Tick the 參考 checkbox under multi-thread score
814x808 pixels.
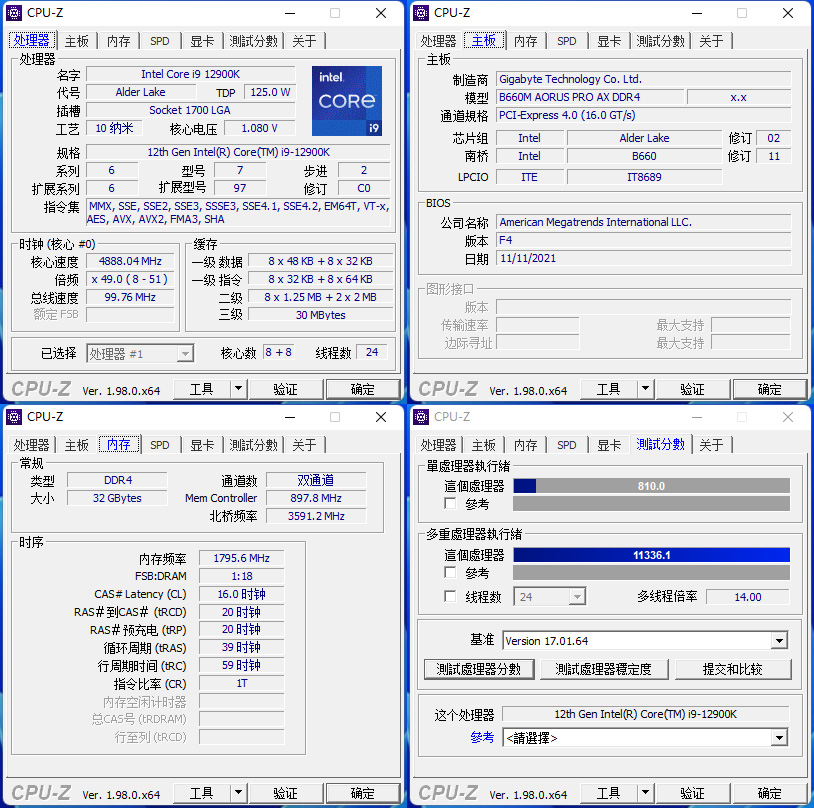450,572
